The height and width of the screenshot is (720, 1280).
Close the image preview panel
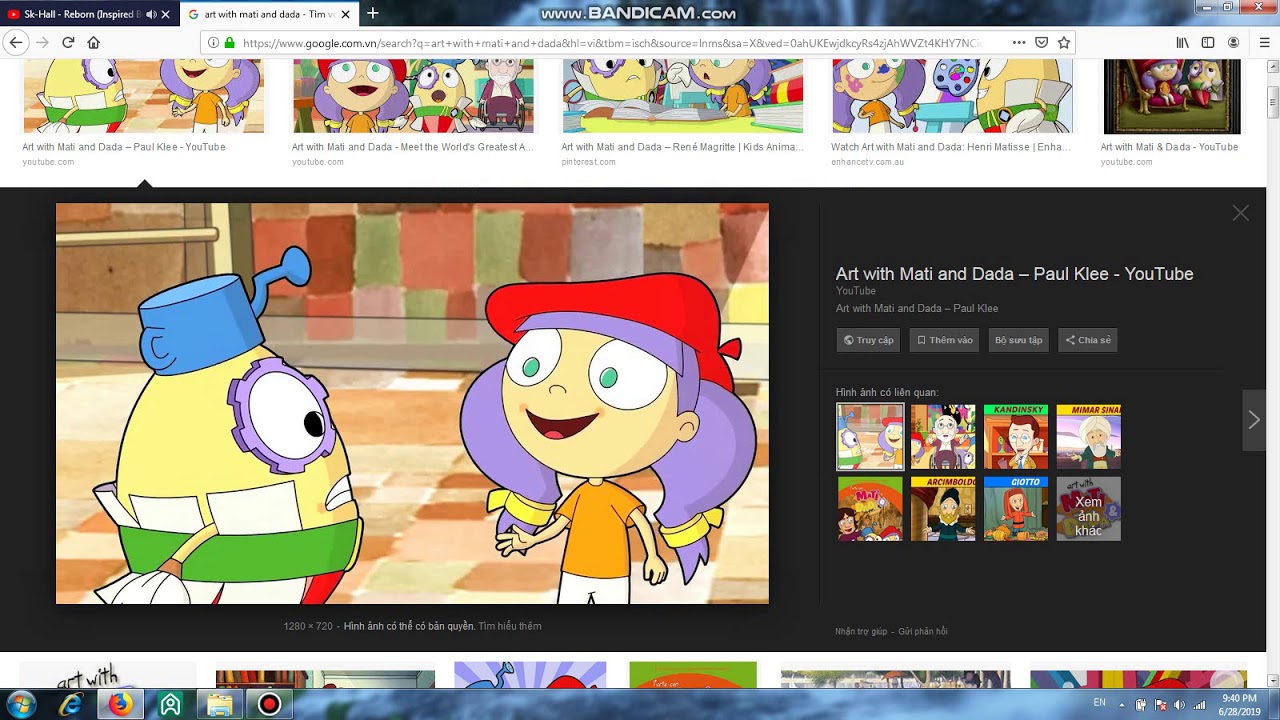[1241, 213]
